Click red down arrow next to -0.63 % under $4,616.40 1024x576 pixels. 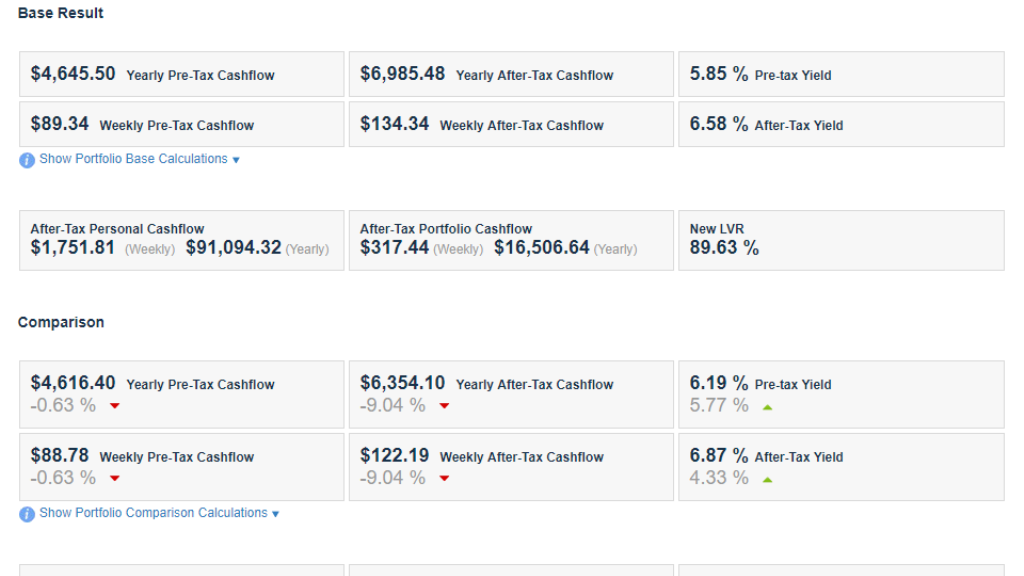pos(115,406)
